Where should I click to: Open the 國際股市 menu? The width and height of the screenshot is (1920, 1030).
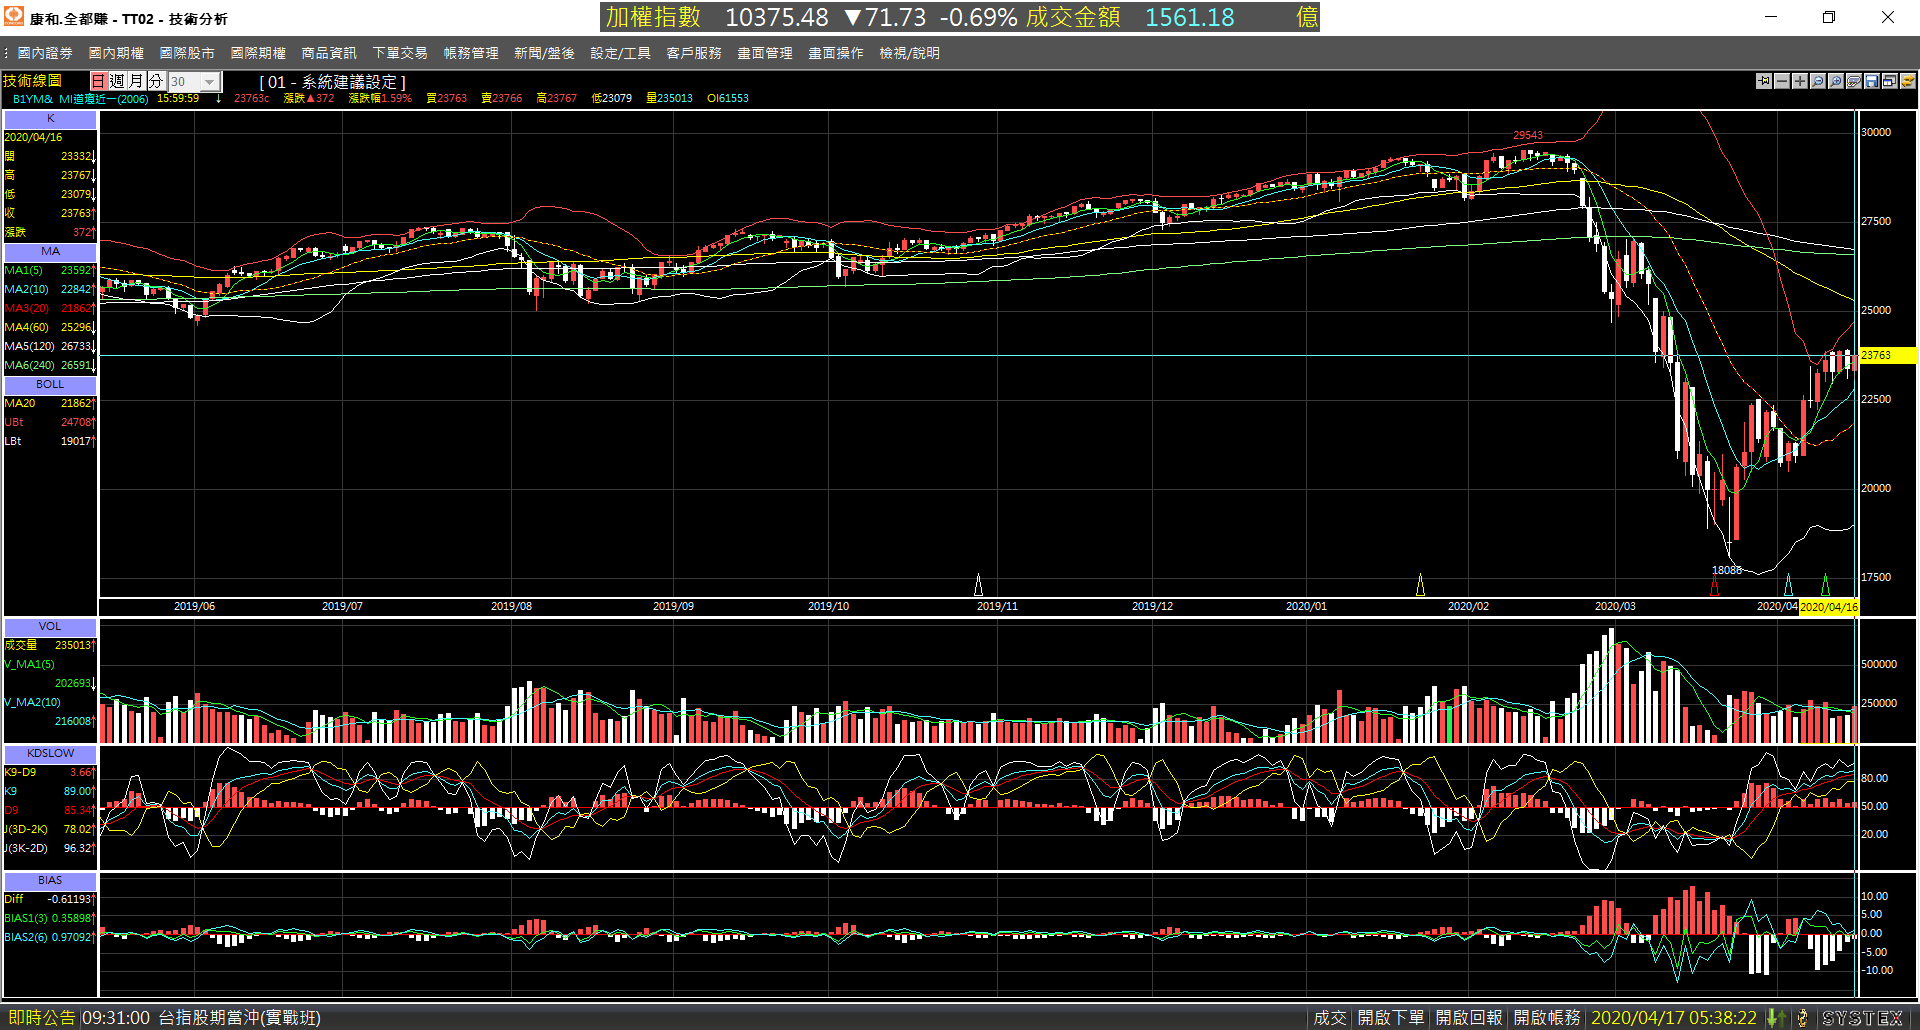pyautogui.click(x=187, y=53)
